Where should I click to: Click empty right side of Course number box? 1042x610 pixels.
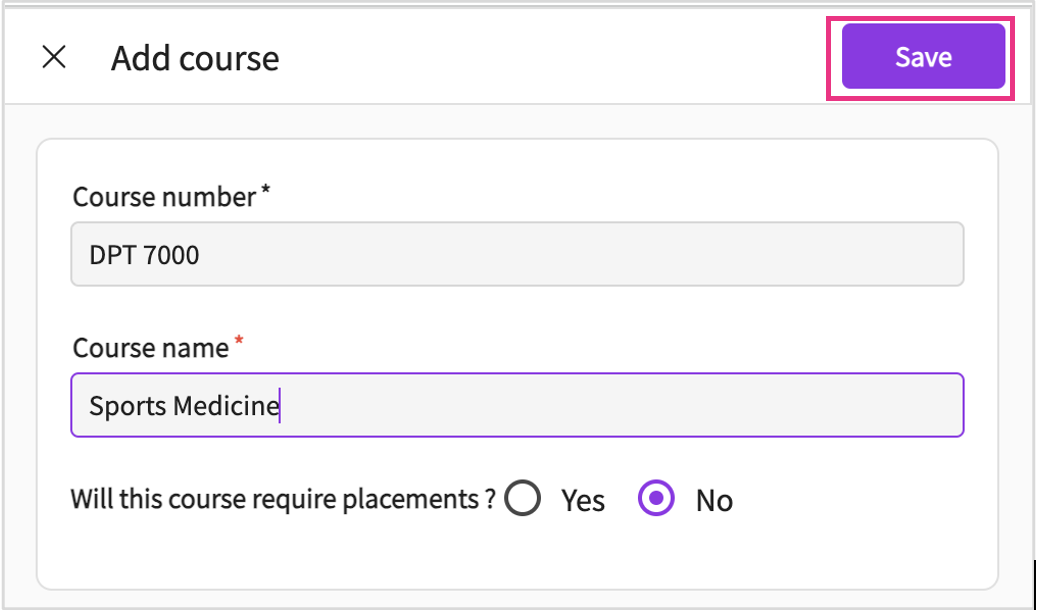[x=800, y=255]
